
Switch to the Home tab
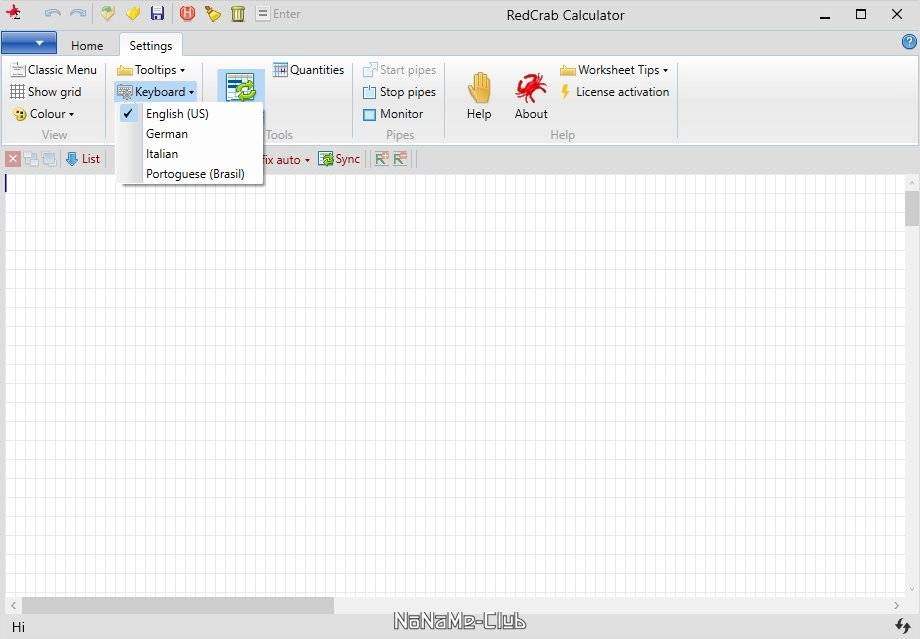tap(87, 46)
